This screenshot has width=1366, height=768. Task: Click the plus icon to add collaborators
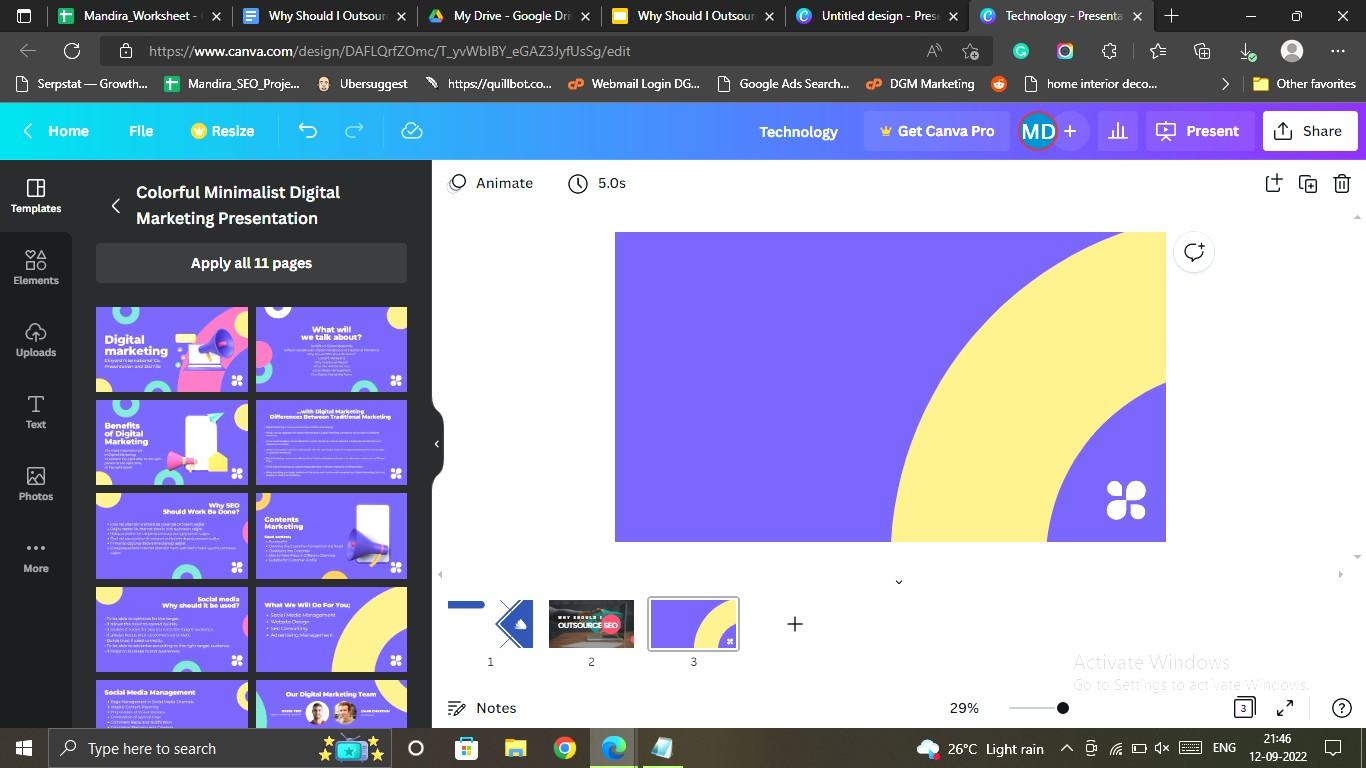(1070, 131)
